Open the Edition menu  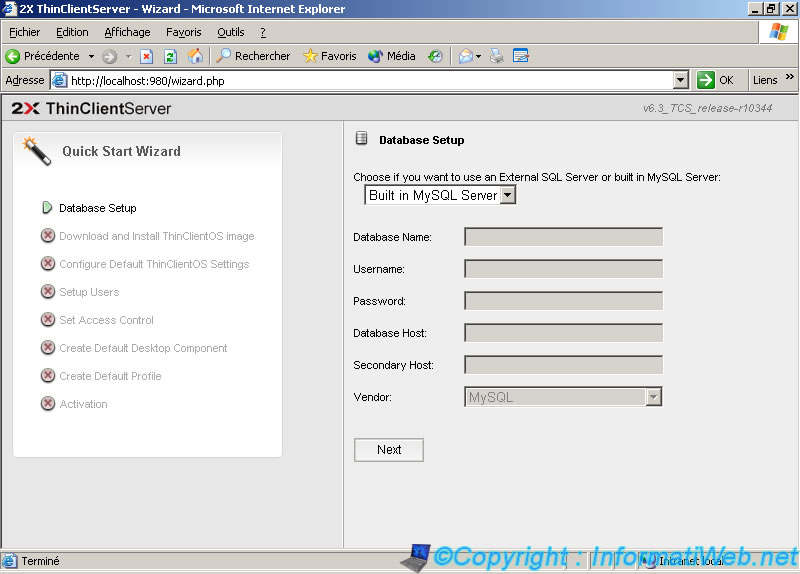[x=72, y=32]
